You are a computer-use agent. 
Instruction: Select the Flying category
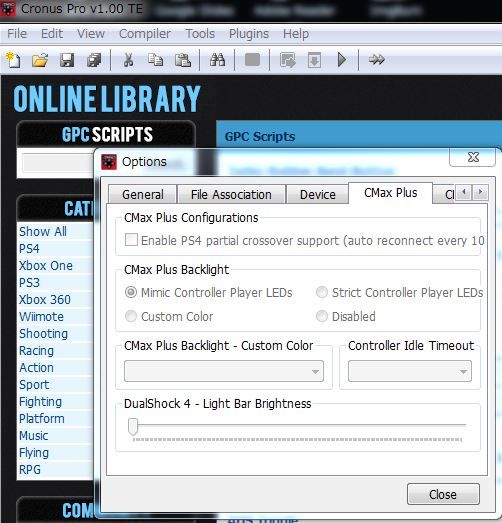click(34, 453)
